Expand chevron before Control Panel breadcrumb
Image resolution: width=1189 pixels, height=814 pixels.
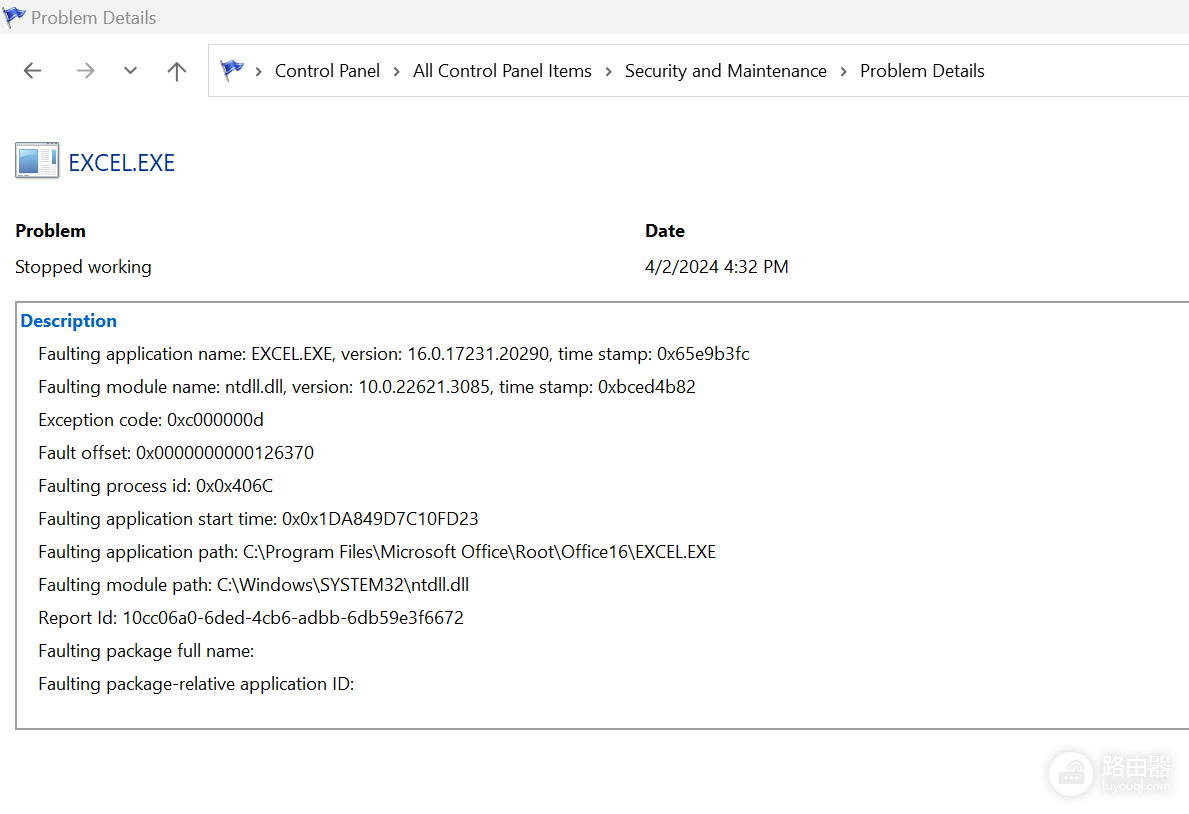[x=259, y=71]
